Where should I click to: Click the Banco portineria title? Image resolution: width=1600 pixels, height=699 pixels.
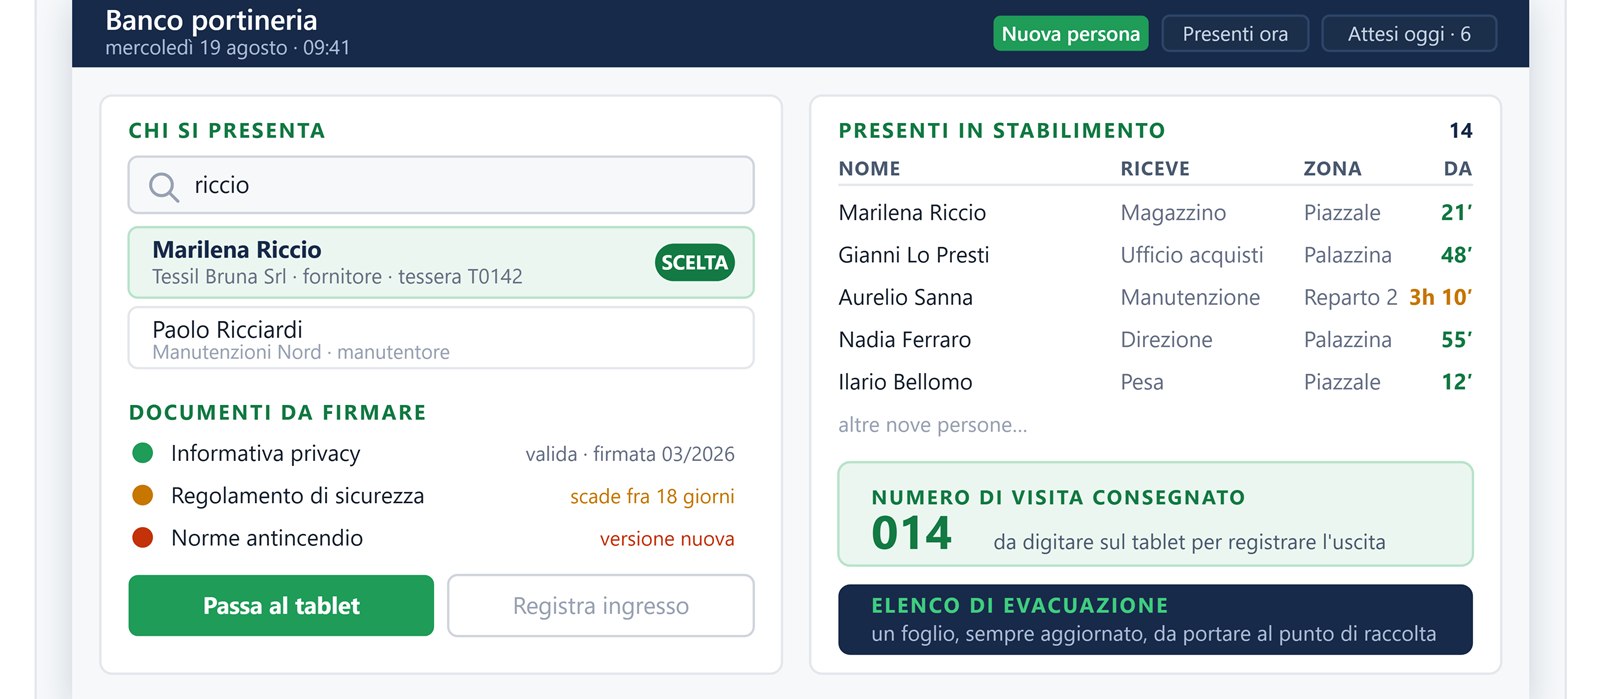click(211, 20)
